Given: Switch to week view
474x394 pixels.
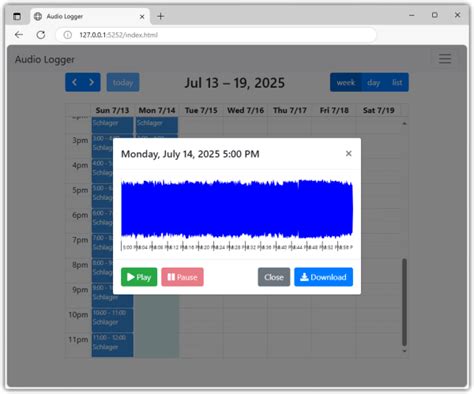Looking at the screenshot, I should pyautogui.click(x=346, y=82).
